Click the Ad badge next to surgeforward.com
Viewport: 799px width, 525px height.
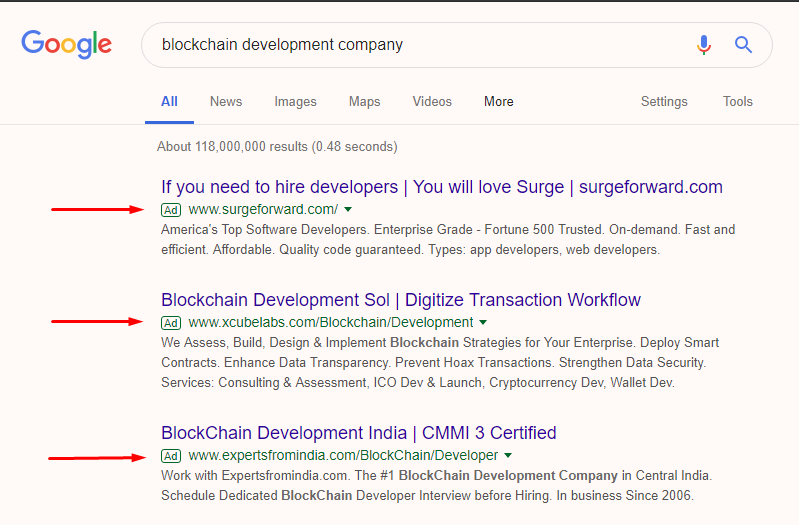[x=171, y=210]
